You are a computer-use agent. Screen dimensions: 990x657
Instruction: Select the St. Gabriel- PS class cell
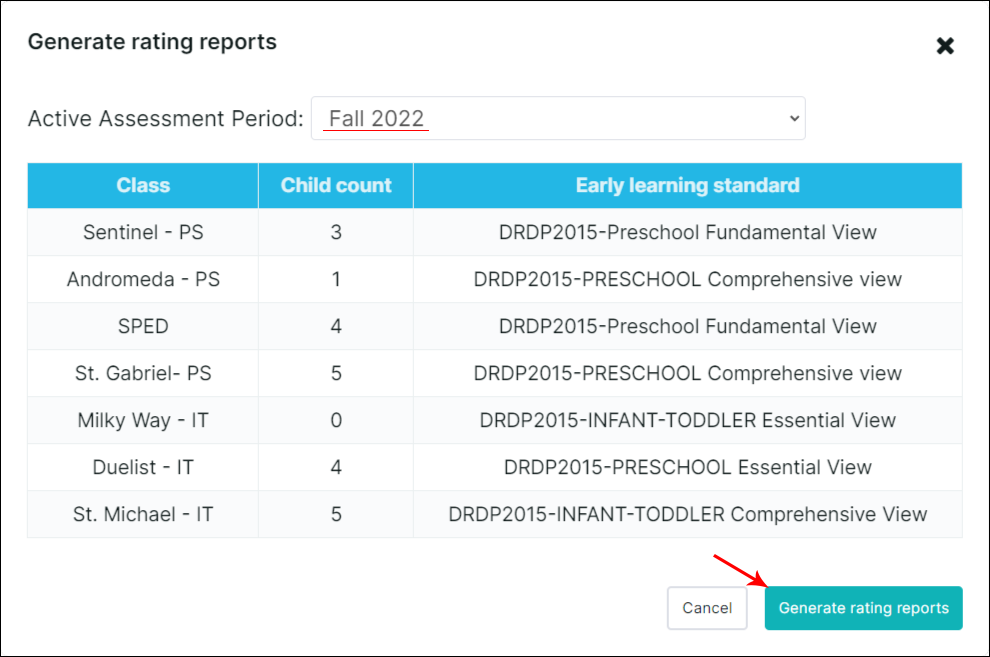point(143,373)
